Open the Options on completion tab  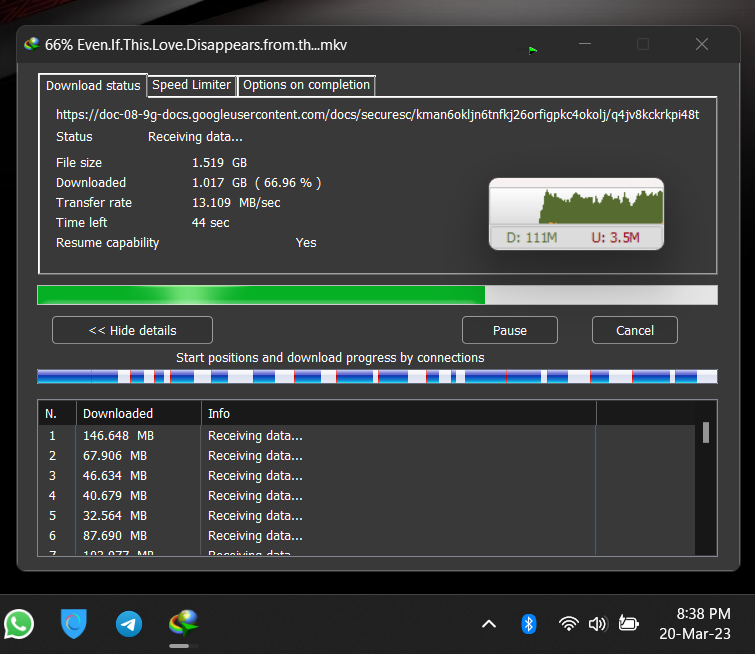pyautogui.click(x=306, y=85)
